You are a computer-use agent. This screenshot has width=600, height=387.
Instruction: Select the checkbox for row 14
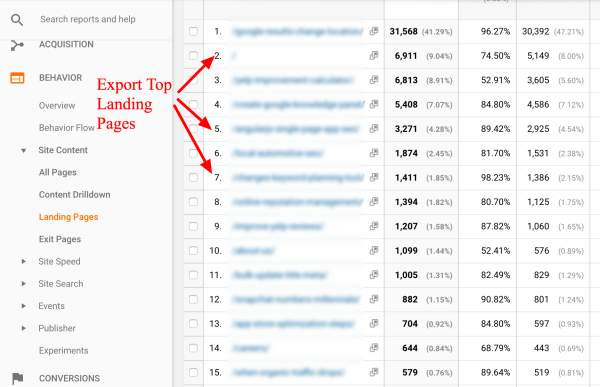[x=194, y=348]
